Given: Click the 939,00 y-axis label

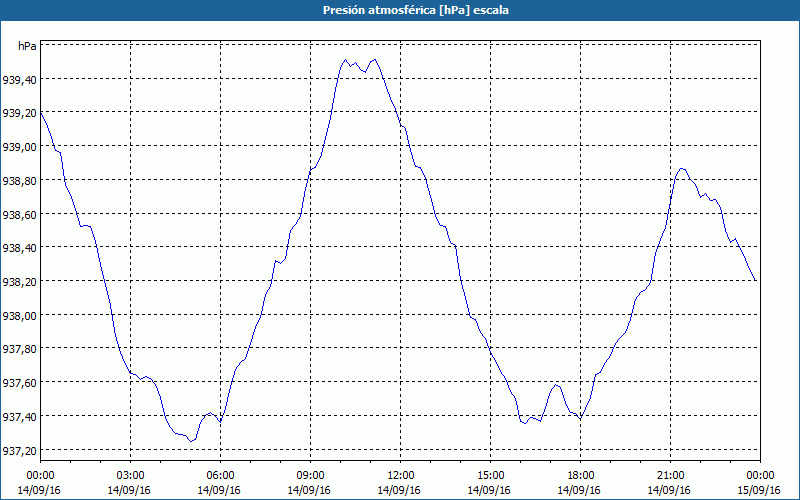Looking at the screenshot, I should click(x=19, y=146).
